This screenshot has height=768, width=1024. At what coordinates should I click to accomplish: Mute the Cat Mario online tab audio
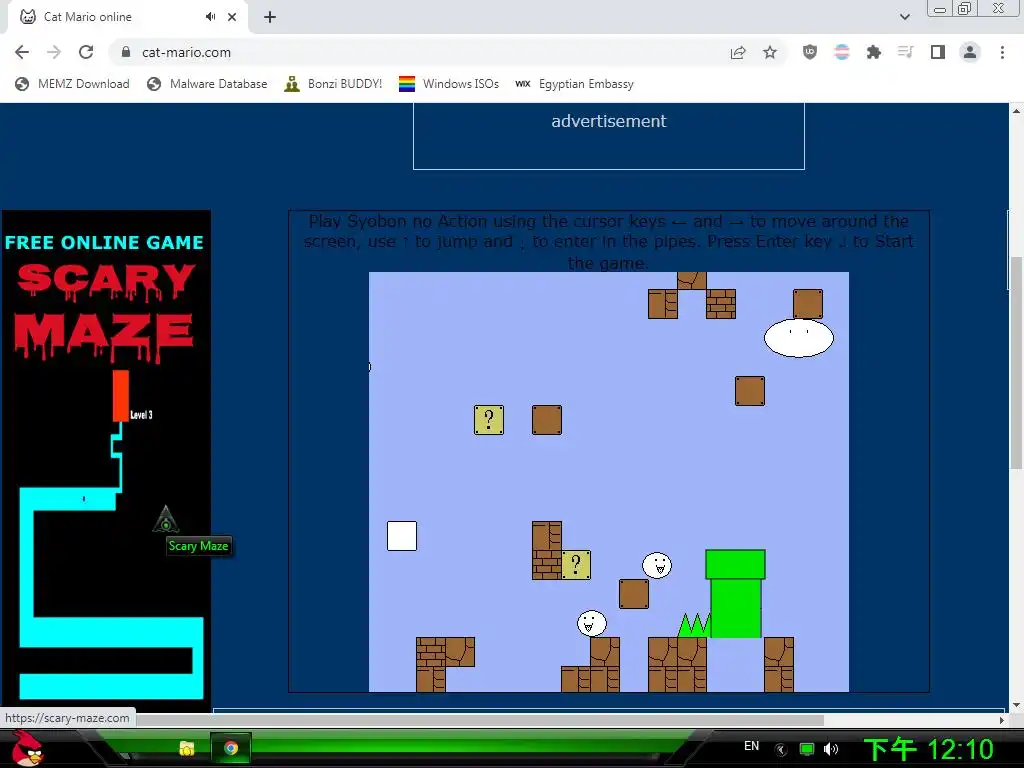tap(210, 16)
